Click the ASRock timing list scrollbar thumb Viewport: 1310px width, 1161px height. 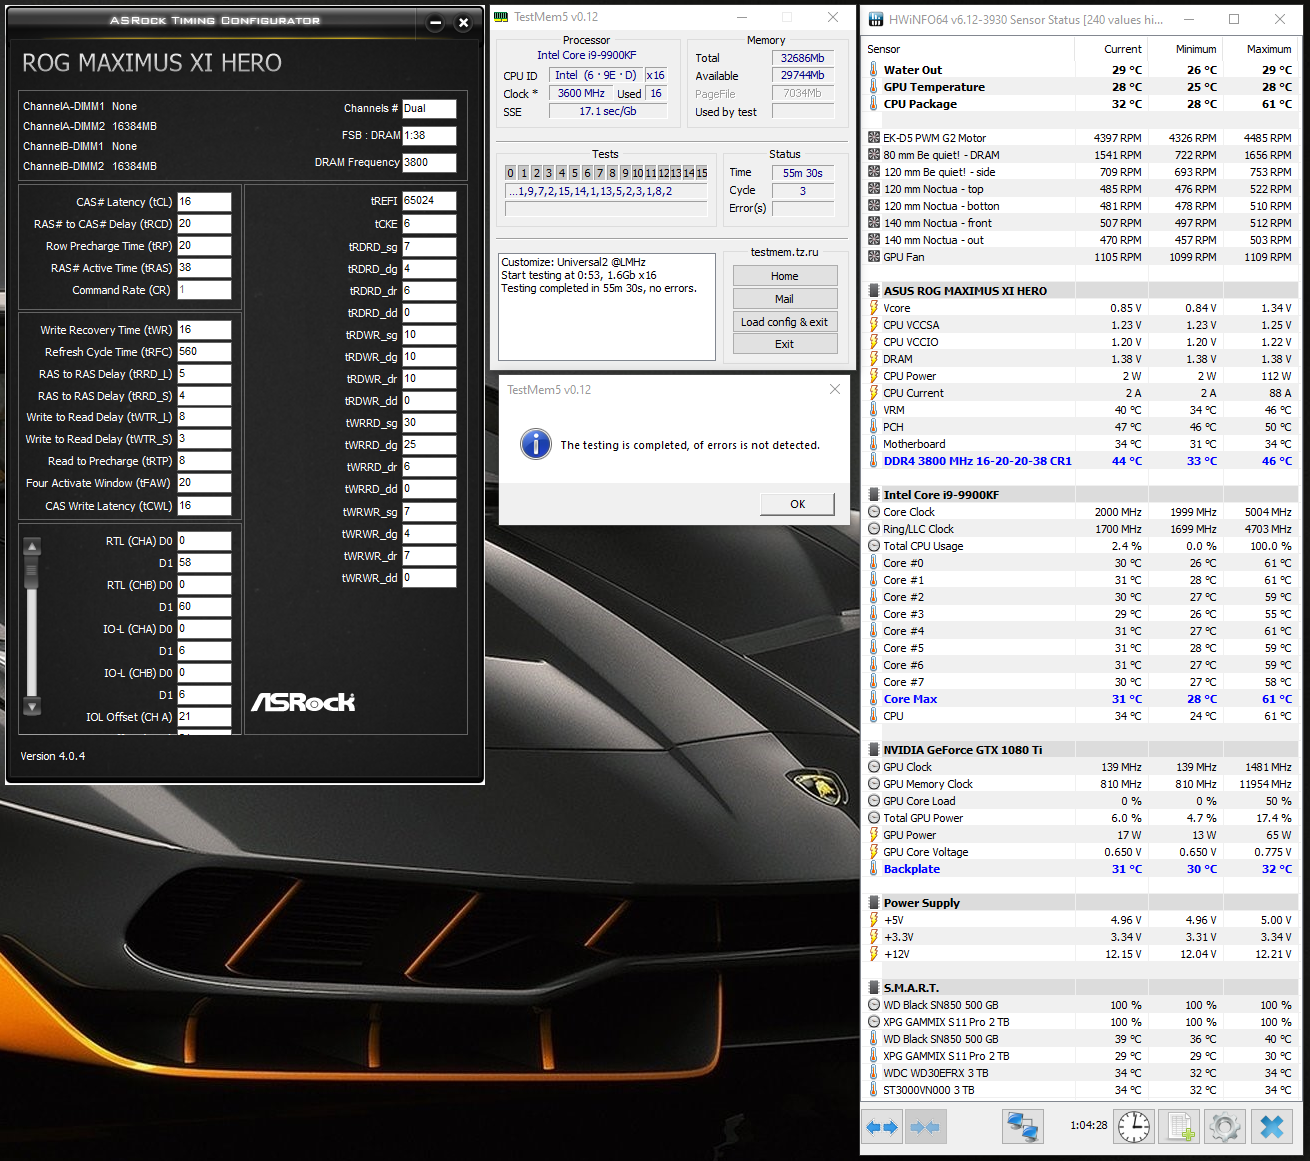(32, 572)
